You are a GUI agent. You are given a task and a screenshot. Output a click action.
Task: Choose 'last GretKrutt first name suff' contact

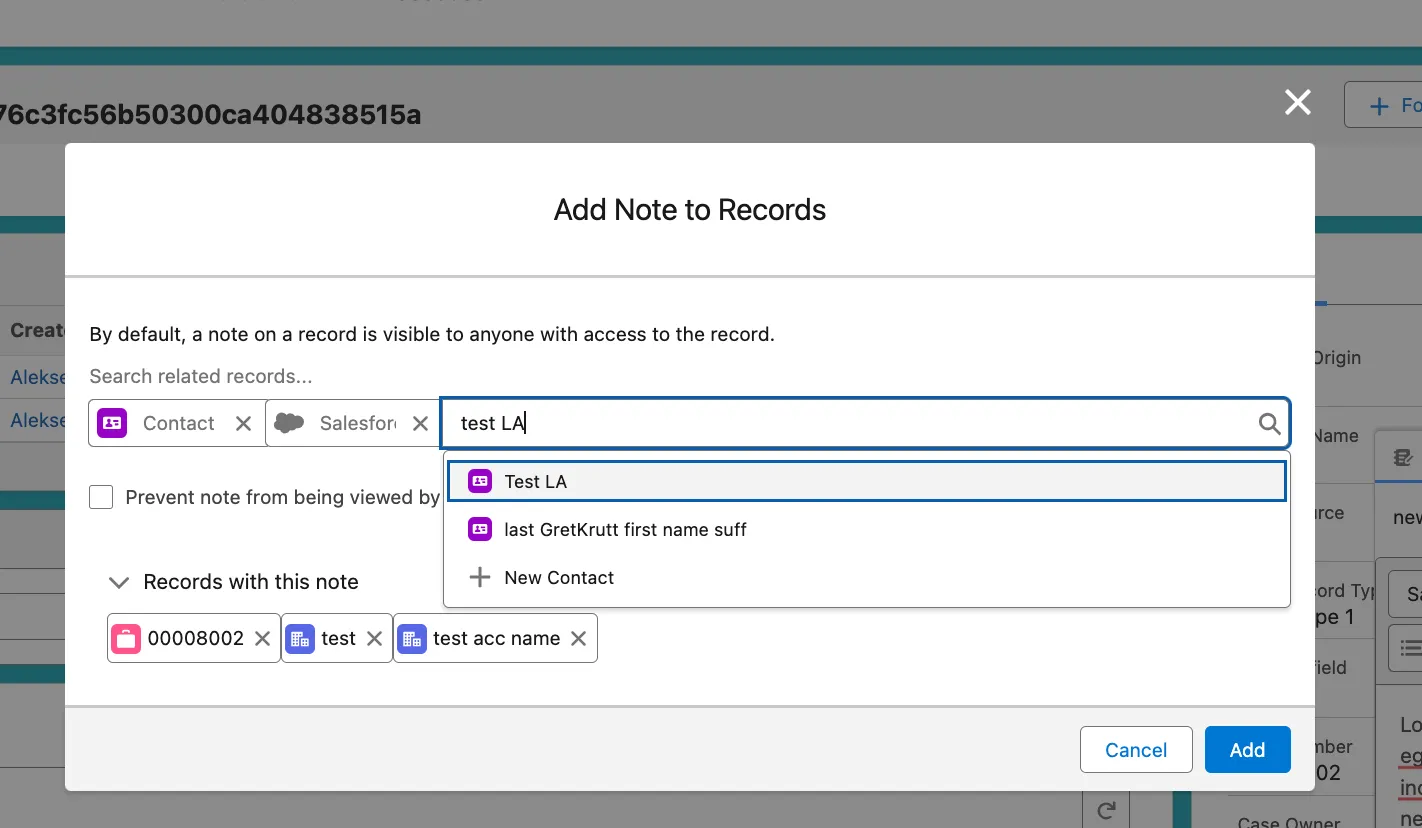[625, 530]
